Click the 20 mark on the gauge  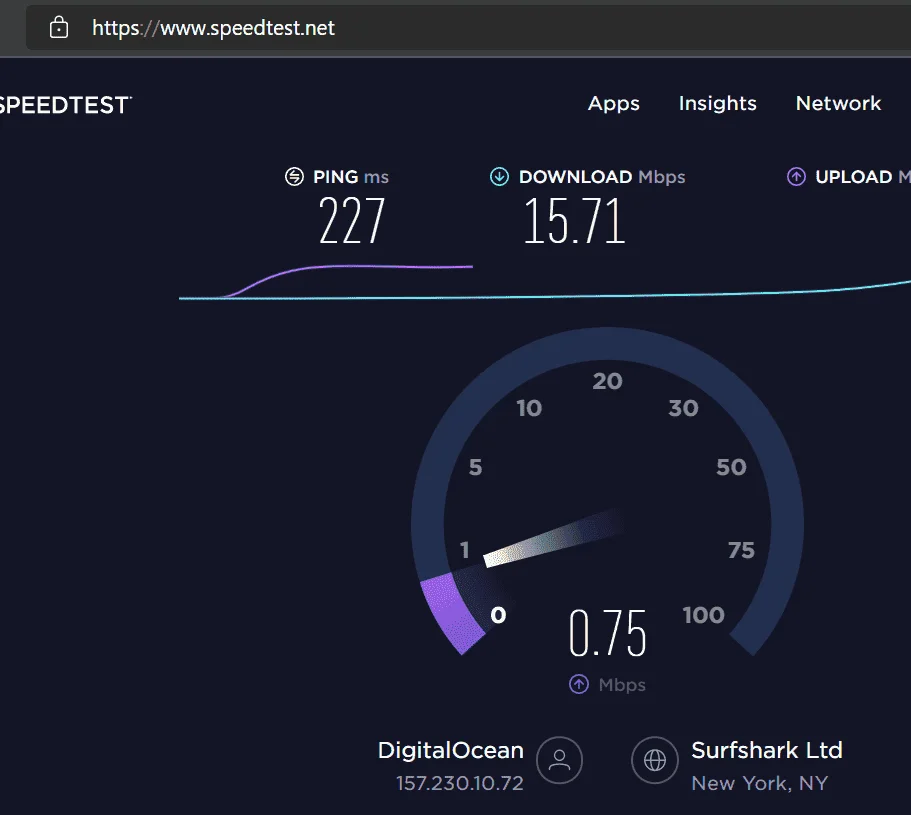(607, 381)
